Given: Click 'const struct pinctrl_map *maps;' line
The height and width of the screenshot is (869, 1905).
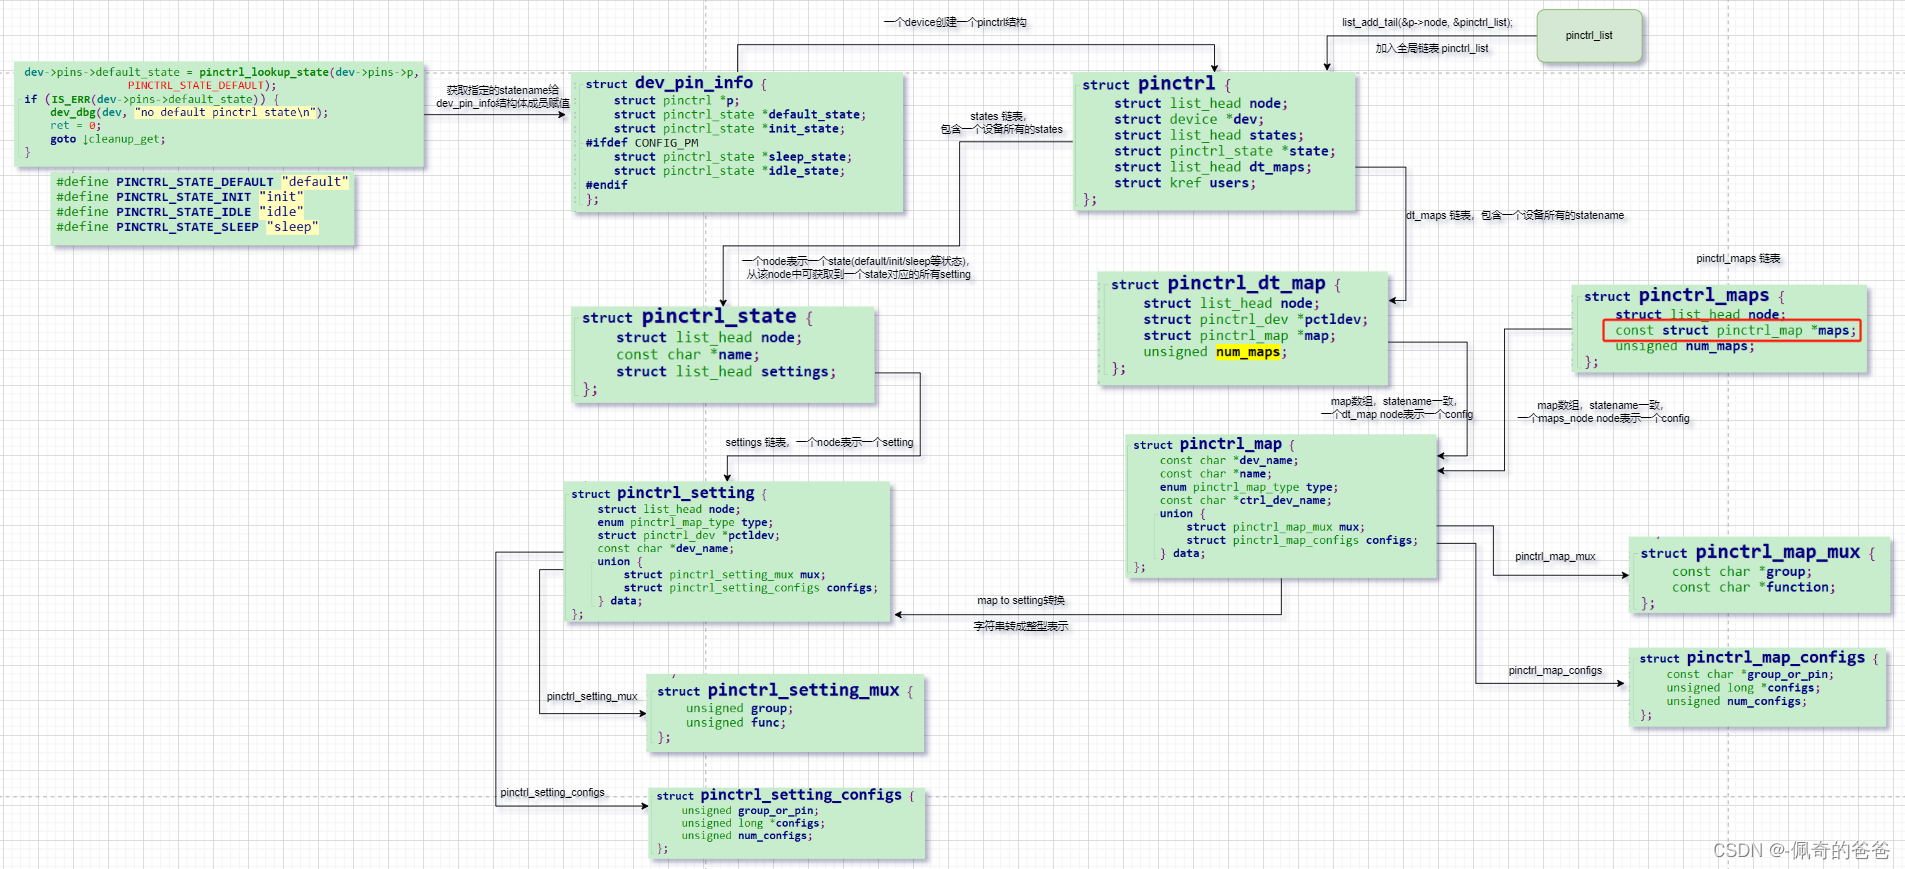Looking at the screenshot, I should (x=1735, y=331).
